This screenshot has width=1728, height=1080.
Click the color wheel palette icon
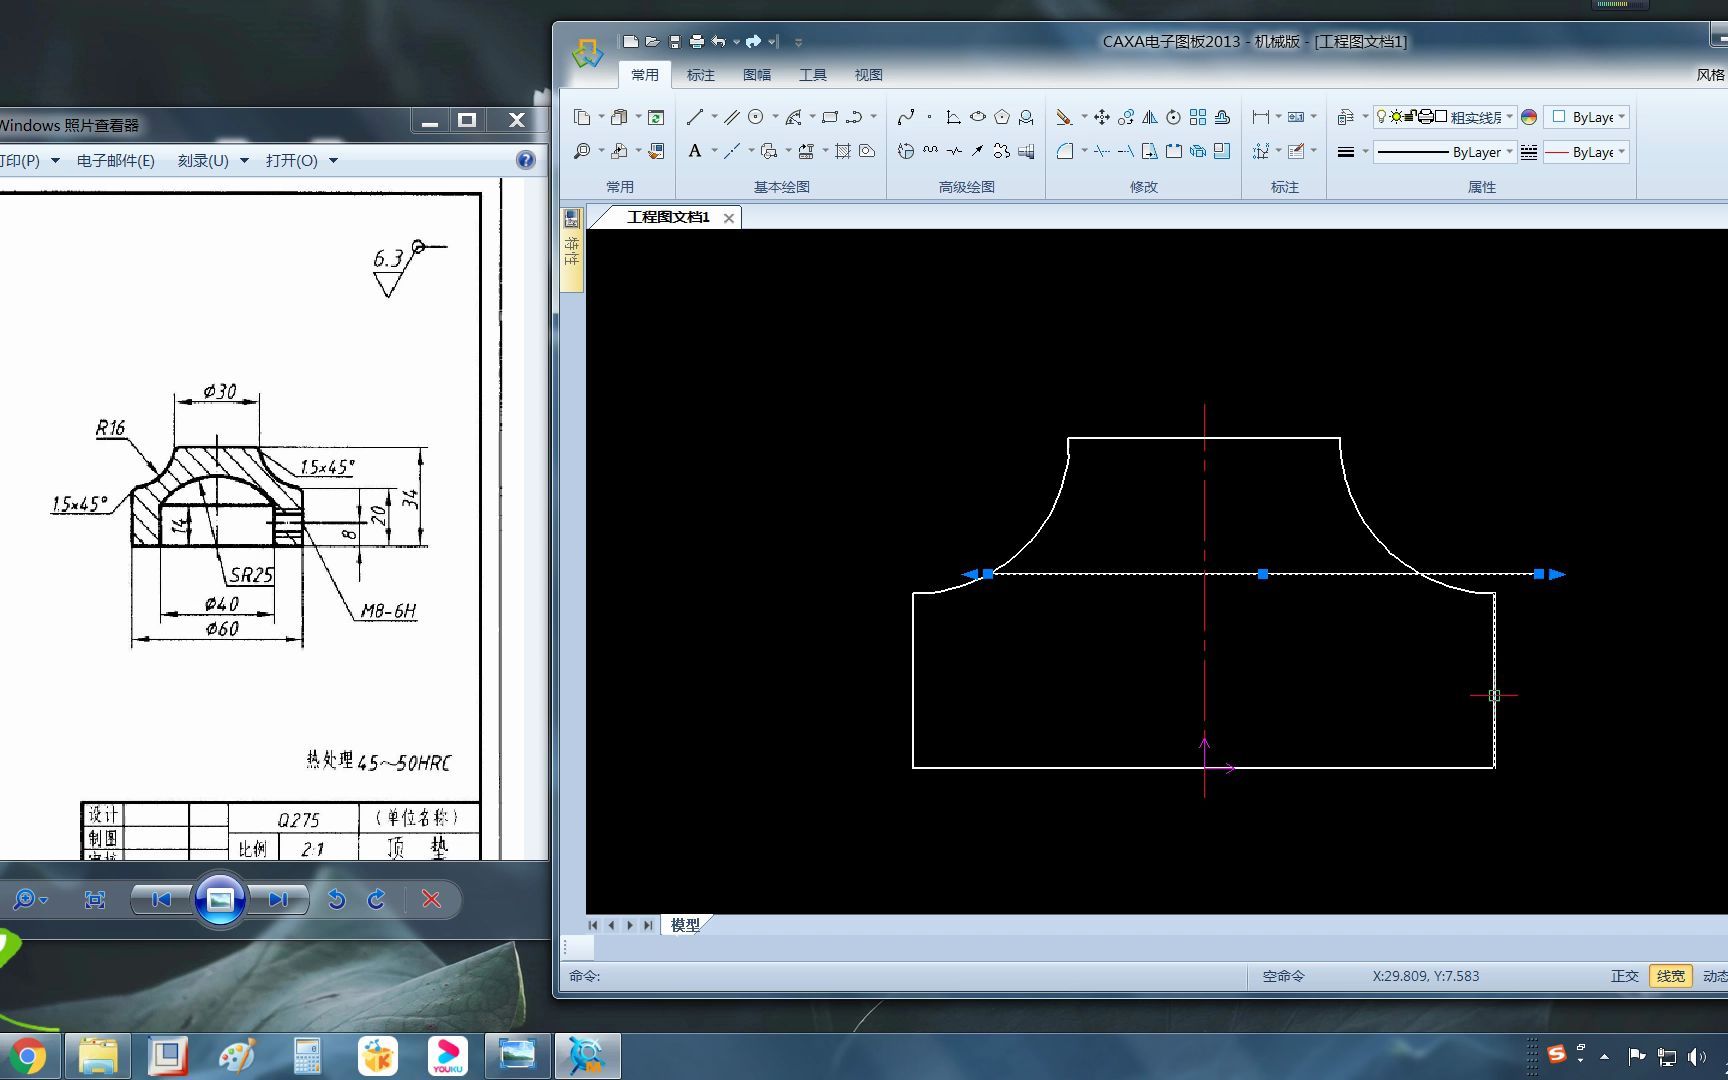tap(1529, 117)
